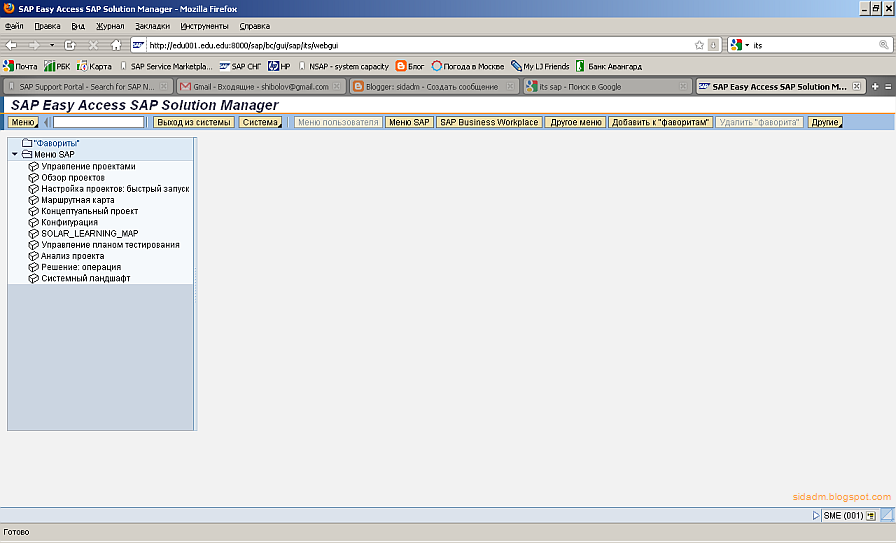Click Добавить к "фаворитам" button
Viewport: 896px width, 543px height.
click(661, 122)
